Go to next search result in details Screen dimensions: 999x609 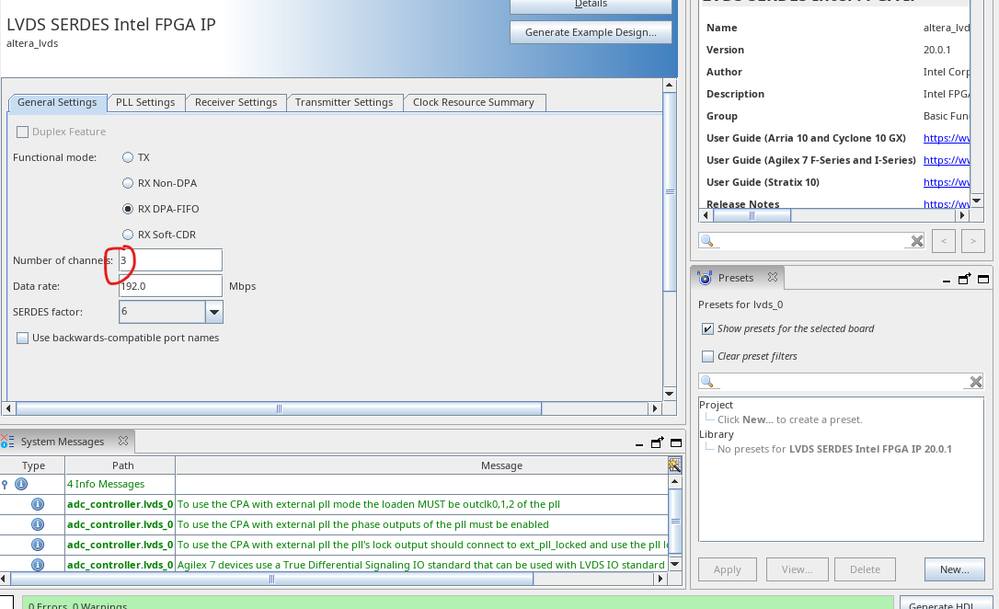pos(973,241)
